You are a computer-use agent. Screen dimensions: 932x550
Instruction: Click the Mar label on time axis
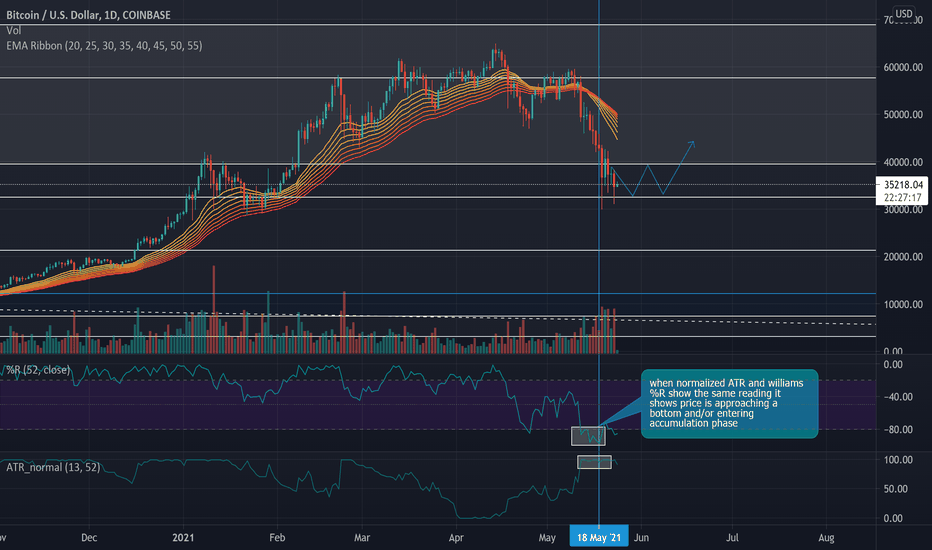pyautogui.click(x=362, y=538)
